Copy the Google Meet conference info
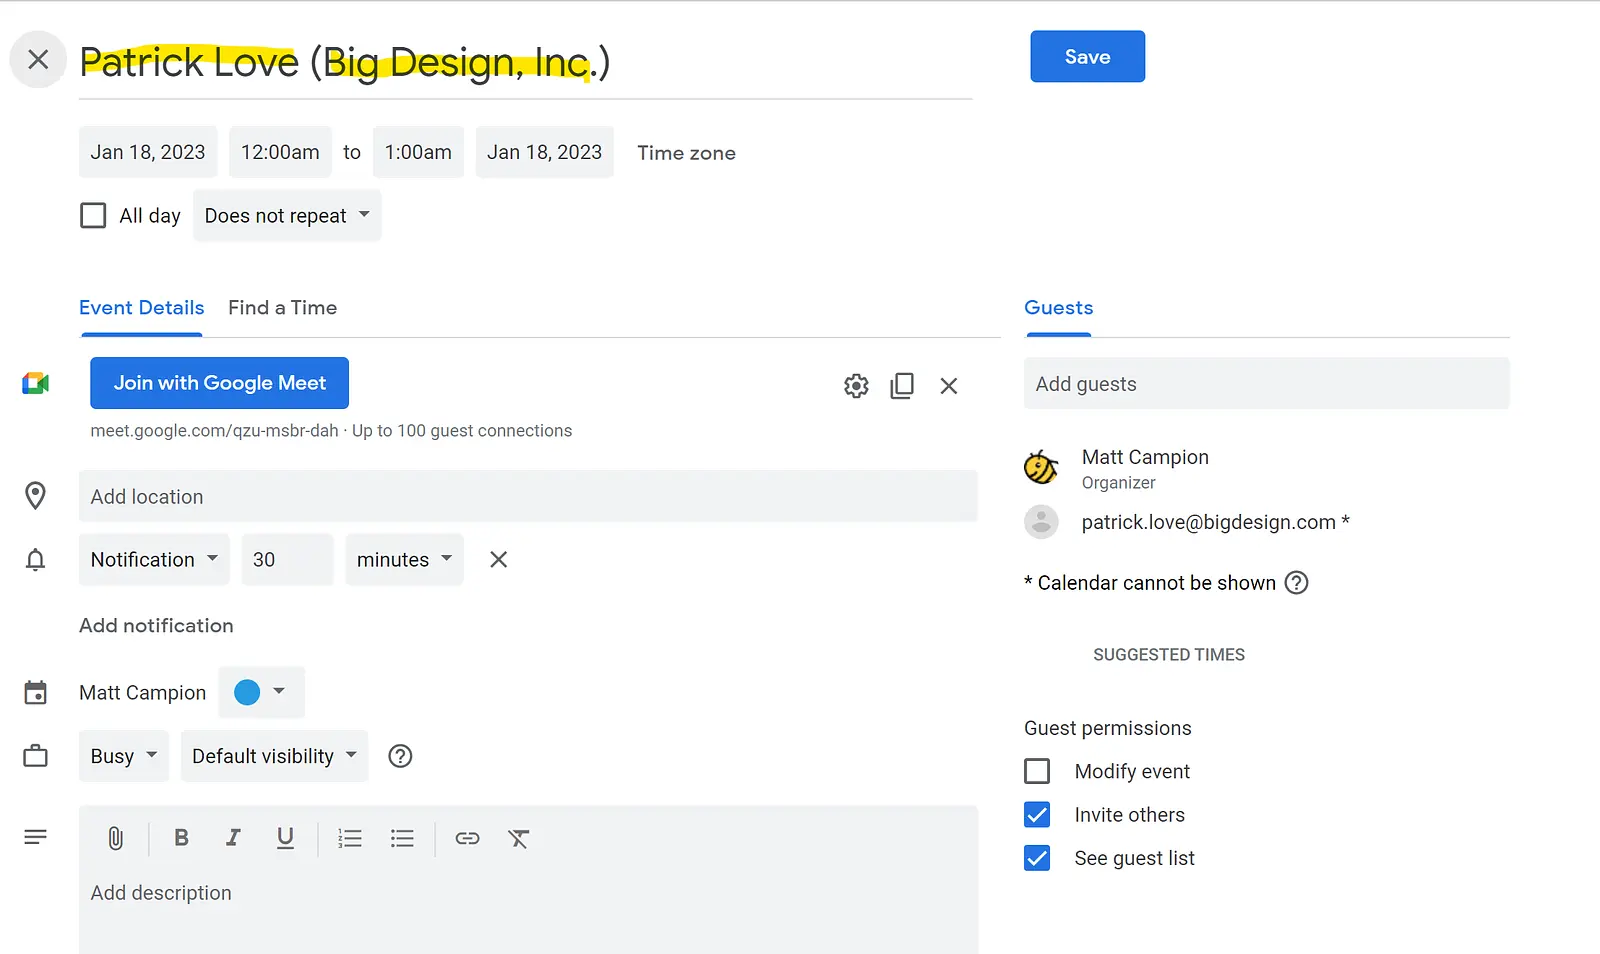The width and height of the screenshot is (1600, 954). point(902,386)
